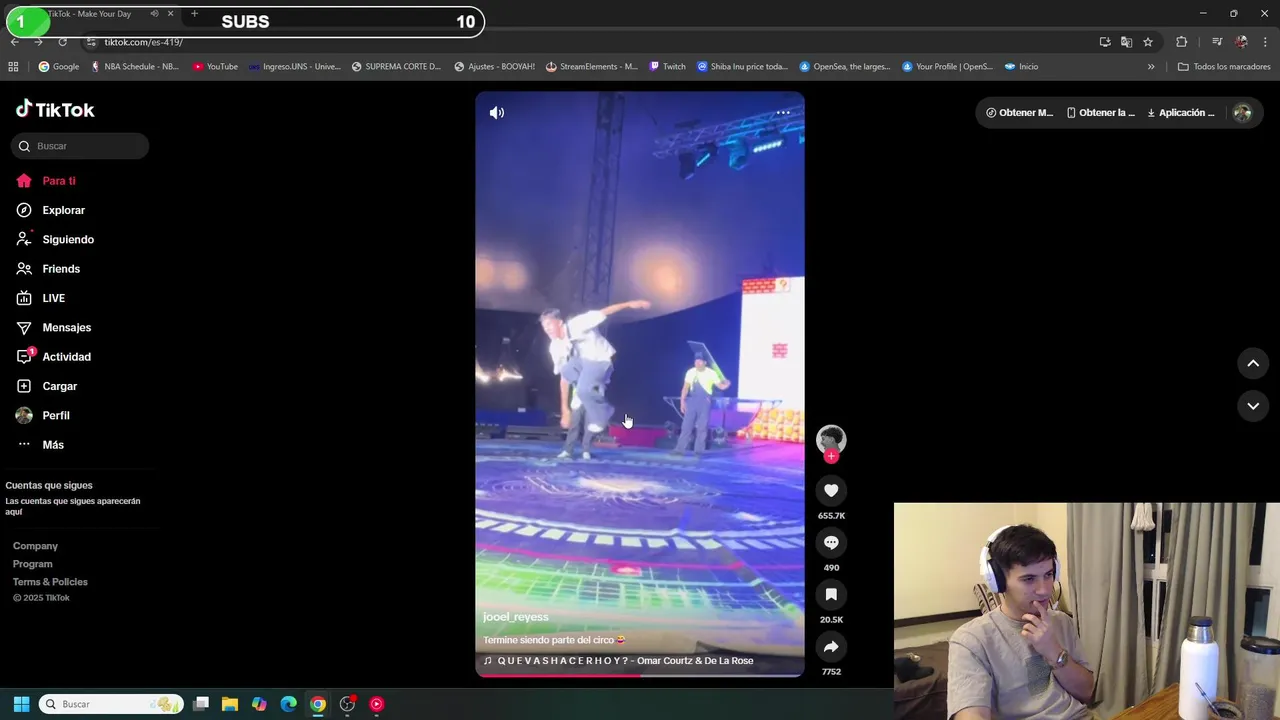Open the NBA Schedule bookmark
Screen dimensions: 1280x720
tap(135, 67)
